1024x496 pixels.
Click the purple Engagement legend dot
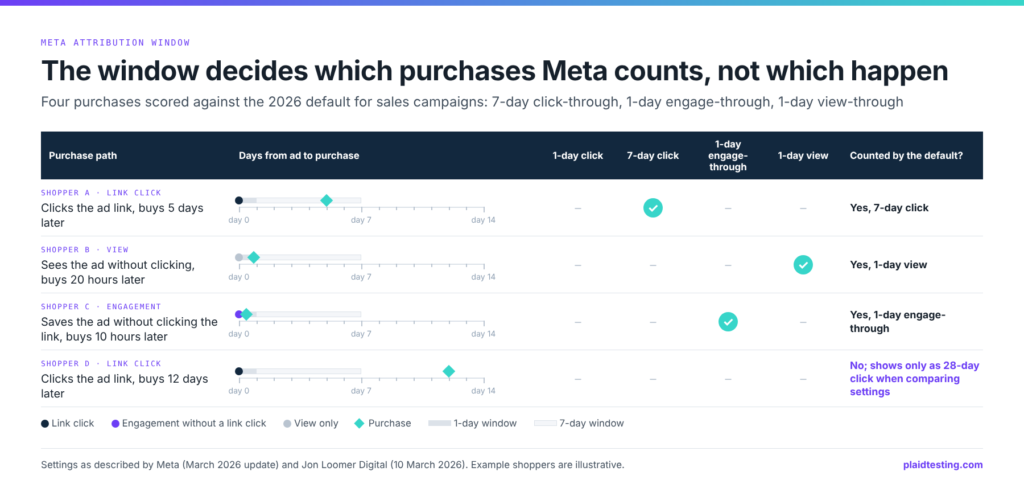[116, 424]
